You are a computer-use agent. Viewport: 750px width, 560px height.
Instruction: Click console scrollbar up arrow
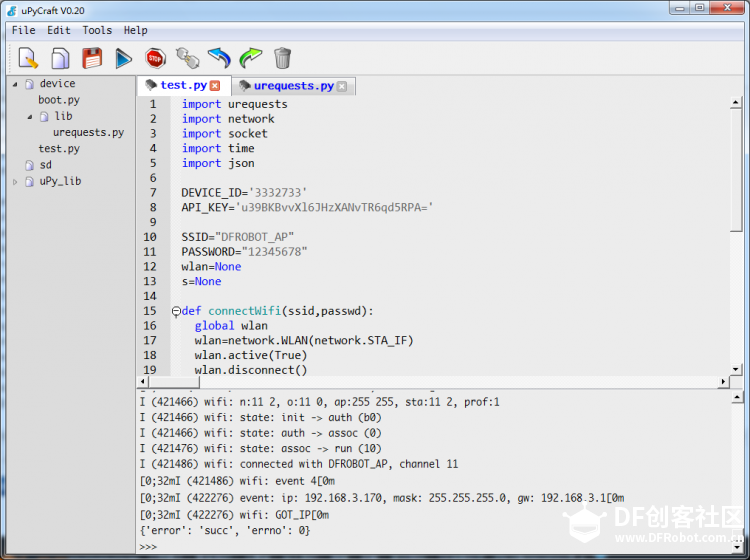737,398
